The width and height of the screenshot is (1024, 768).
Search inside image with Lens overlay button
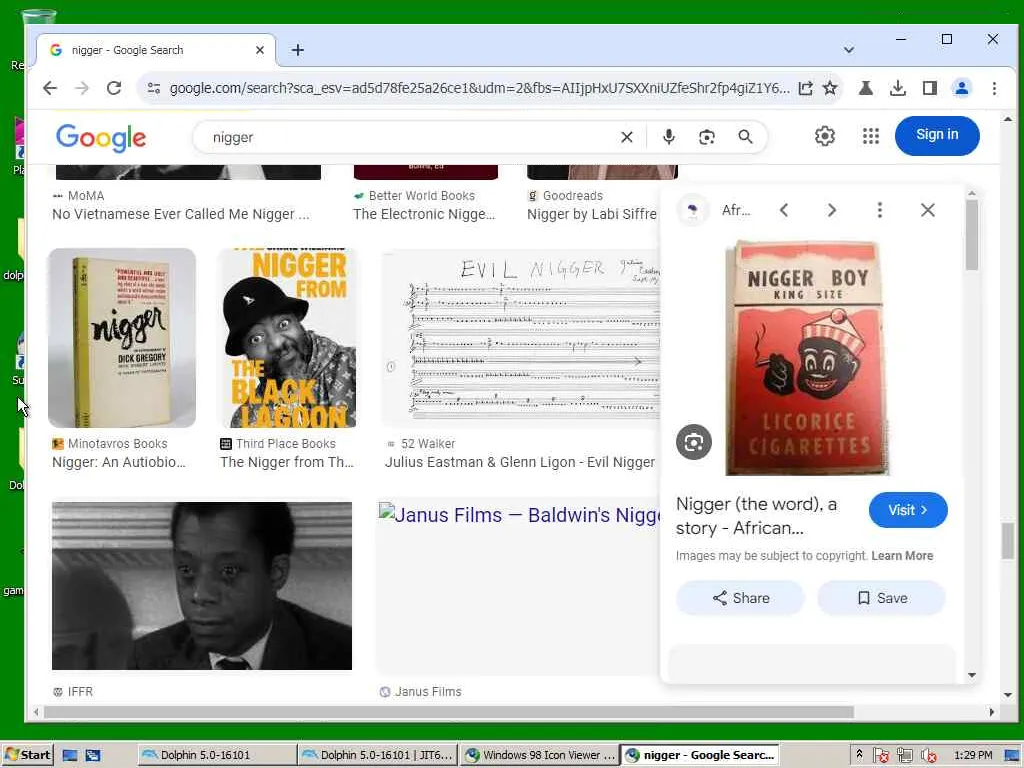coord(694,442)
